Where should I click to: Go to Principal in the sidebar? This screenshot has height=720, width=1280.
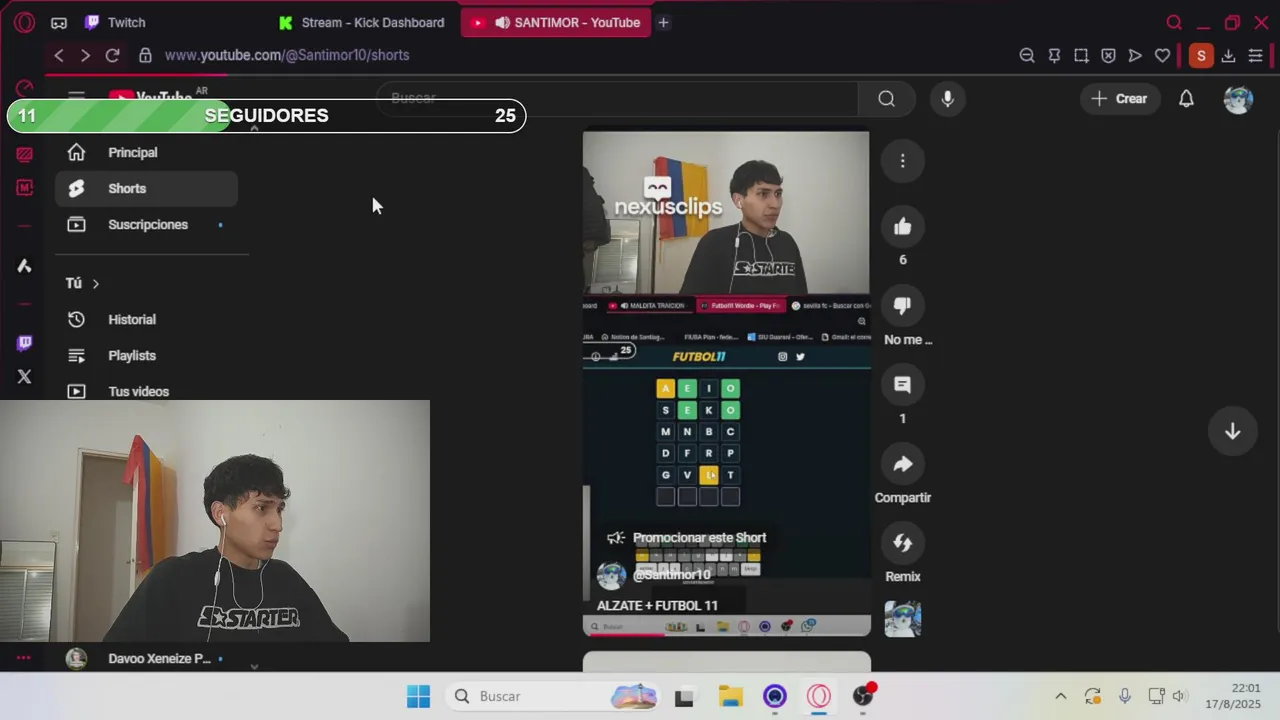[146, 152]
